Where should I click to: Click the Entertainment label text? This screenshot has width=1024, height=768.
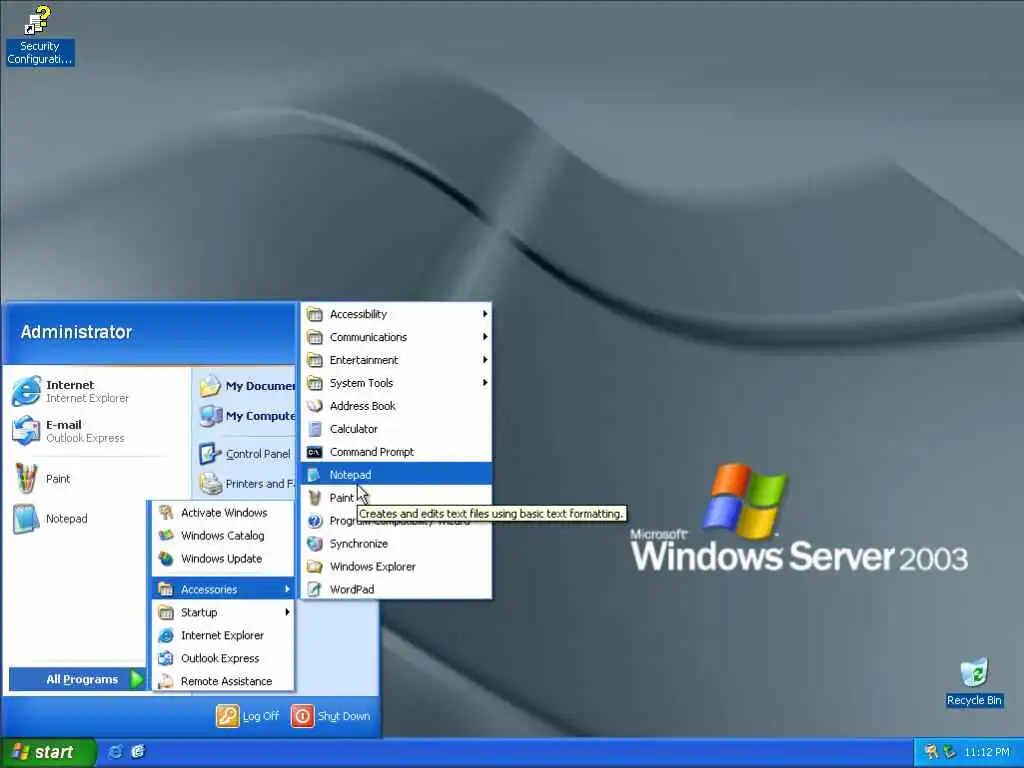[364, 360]
